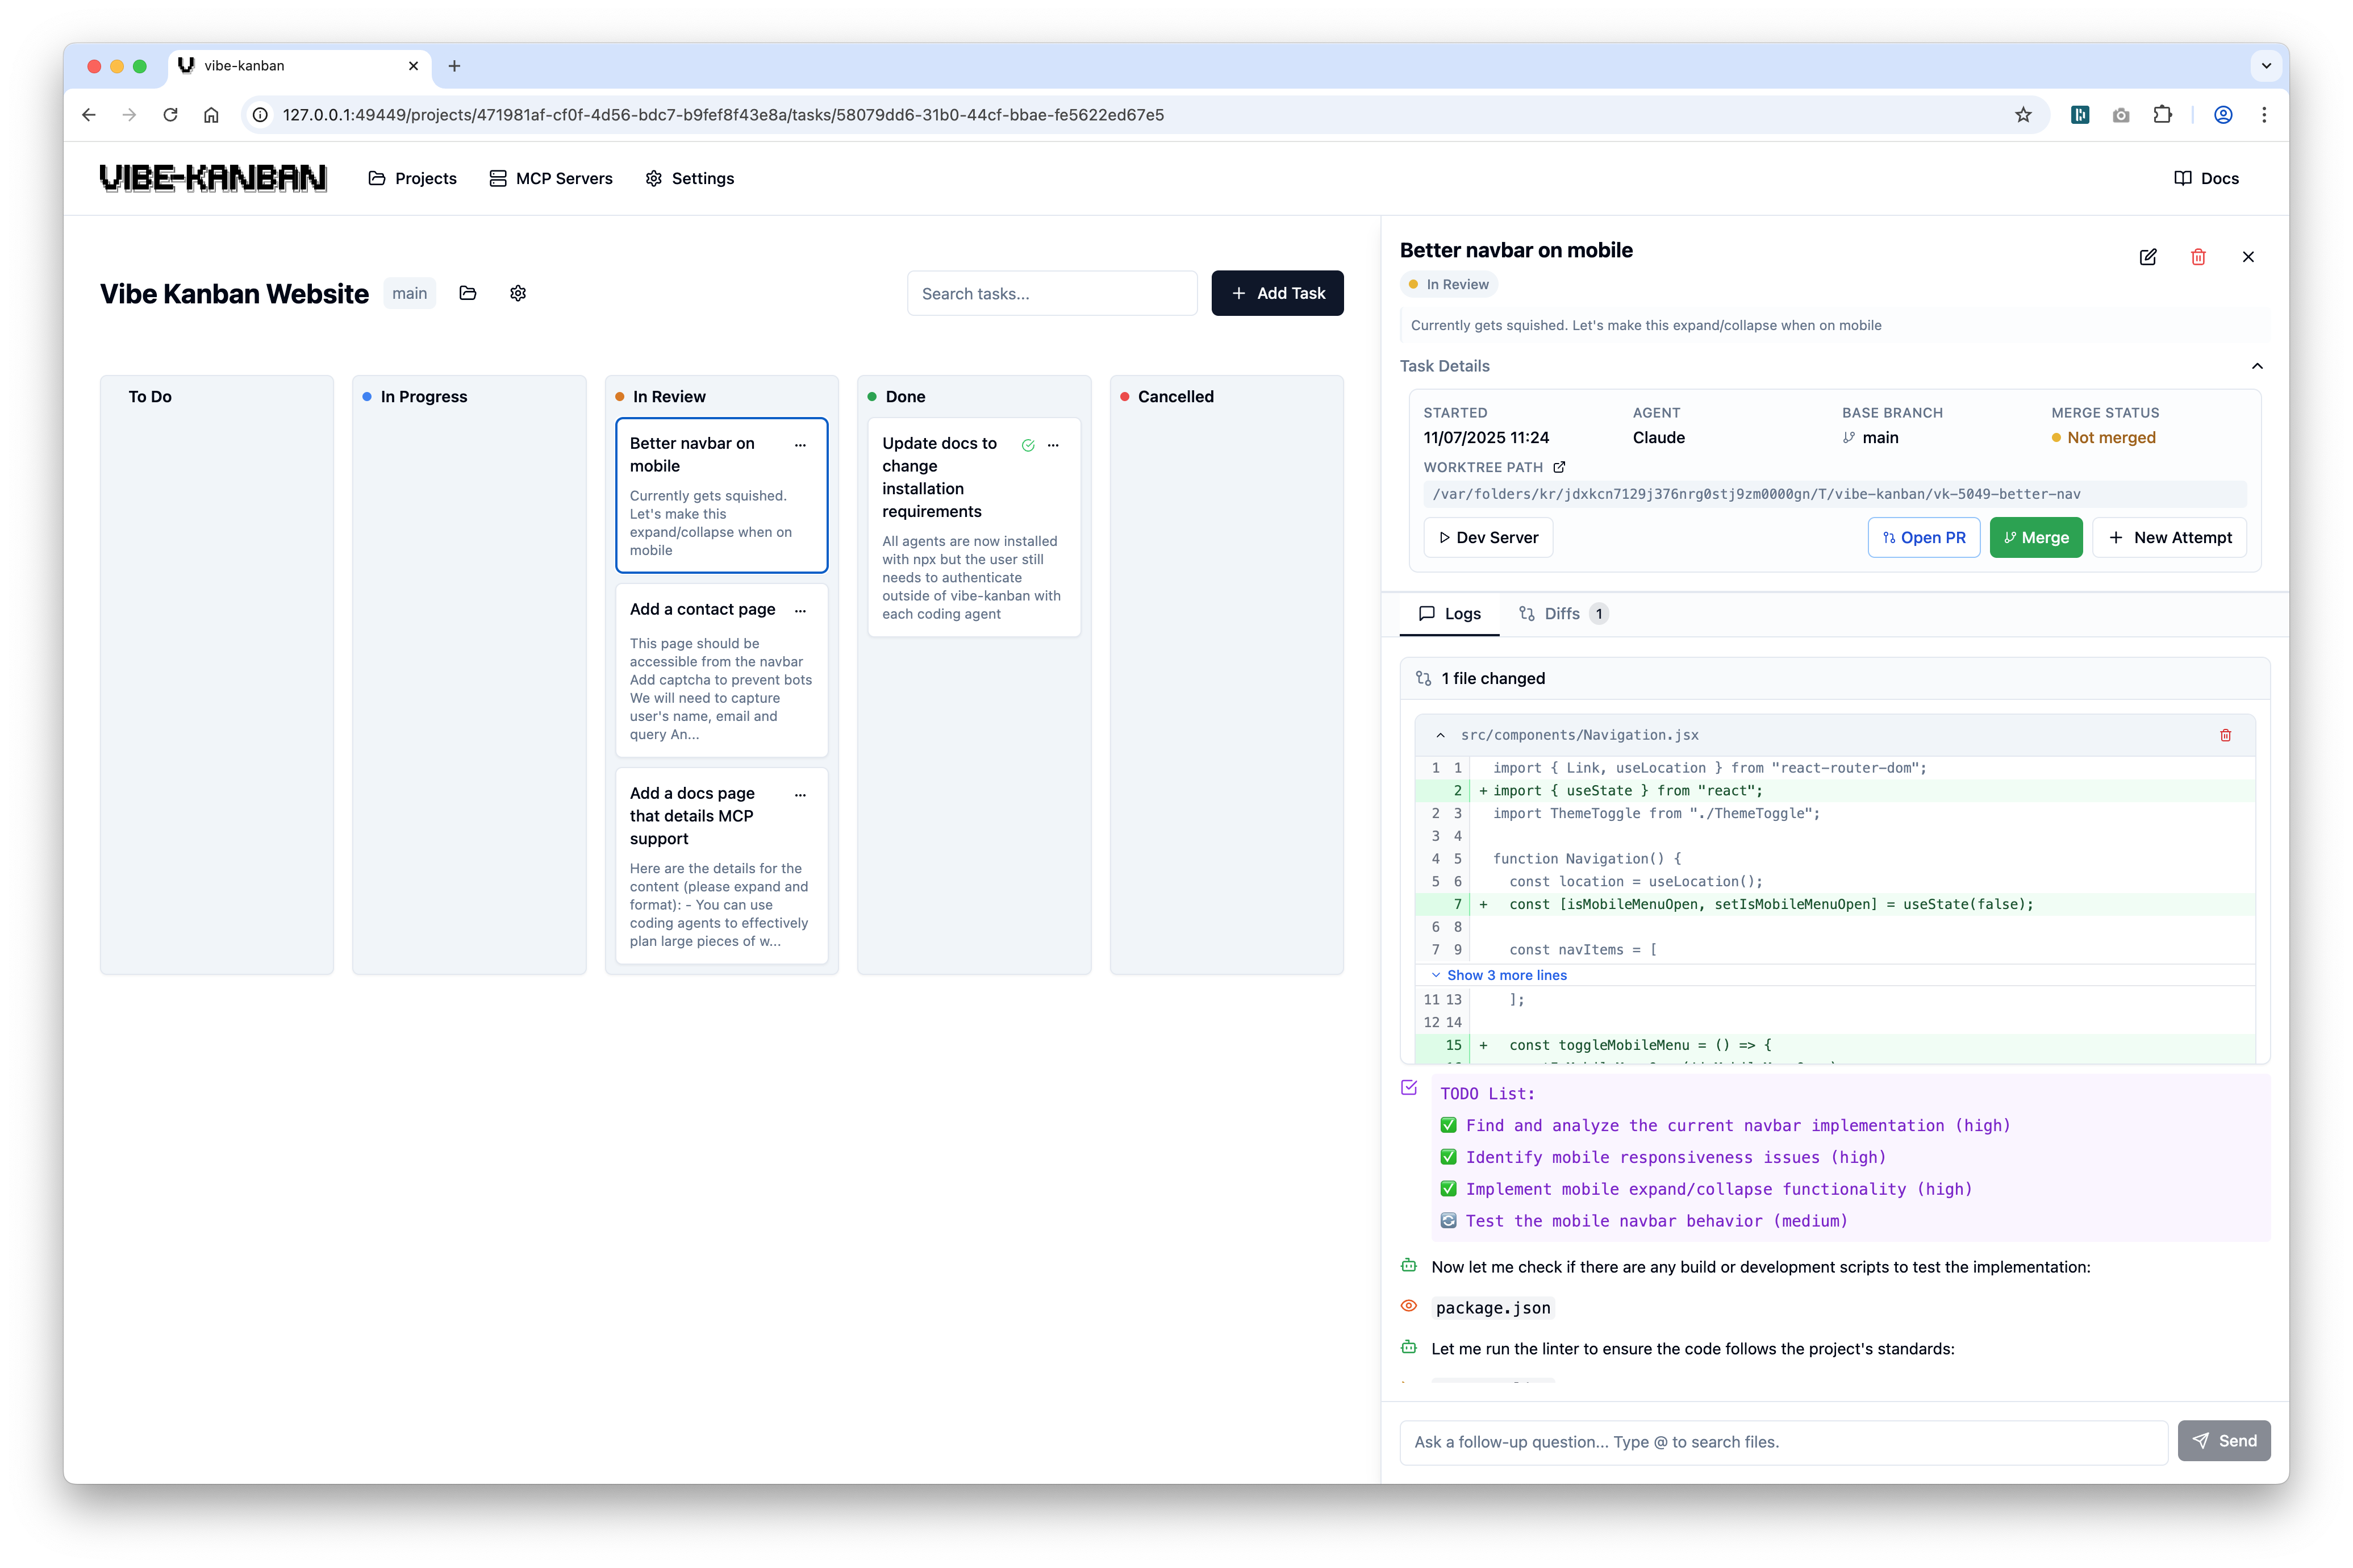The width and height of the screenshot is (2353, 1568).
Task: Click the Open PR button
Action: 1923,538
